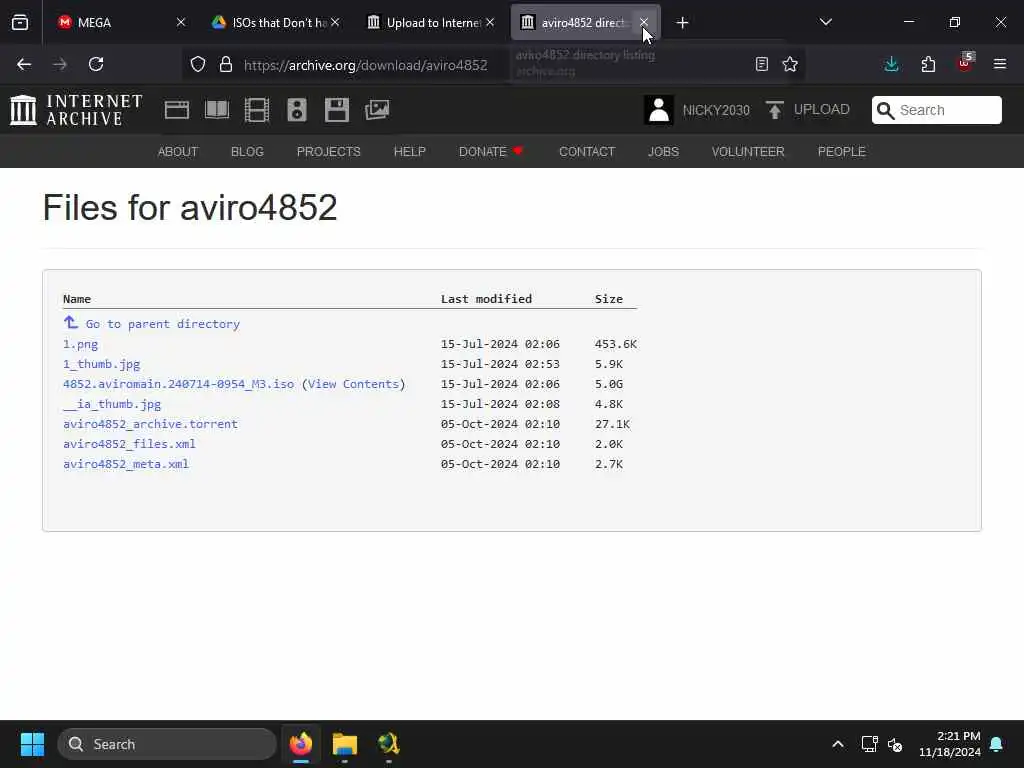Viewport: 1024px width, 768px height.
Task: Open the Firefox downloads panel
Action: (891, 64)
